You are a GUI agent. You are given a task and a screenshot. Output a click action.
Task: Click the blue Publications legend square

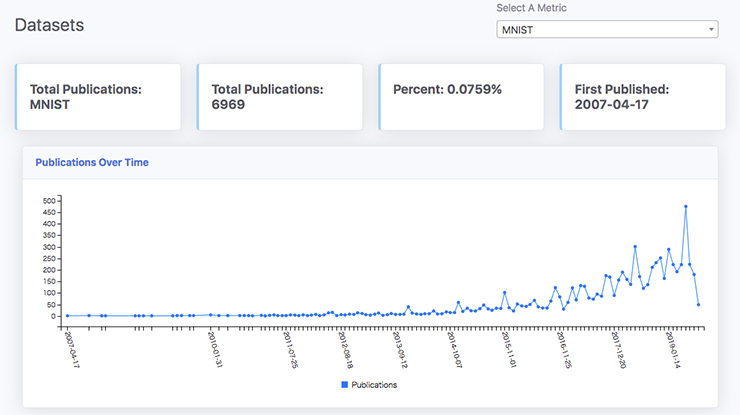click(345, 384)
